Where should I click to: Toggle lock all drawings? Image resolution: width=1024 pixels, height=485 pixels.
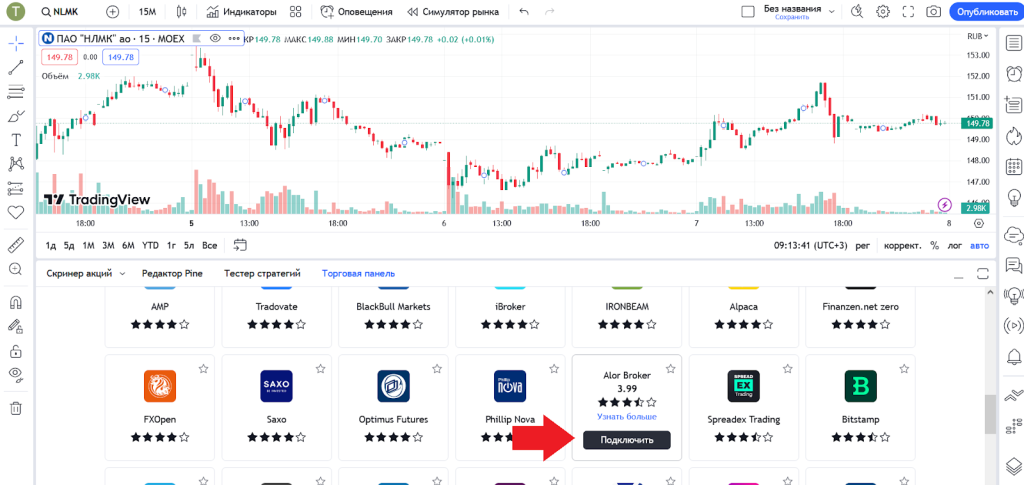coord(16,351)
